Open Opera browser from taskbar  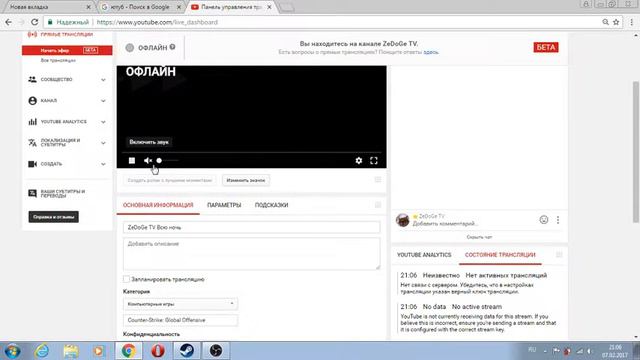[158, 351]
